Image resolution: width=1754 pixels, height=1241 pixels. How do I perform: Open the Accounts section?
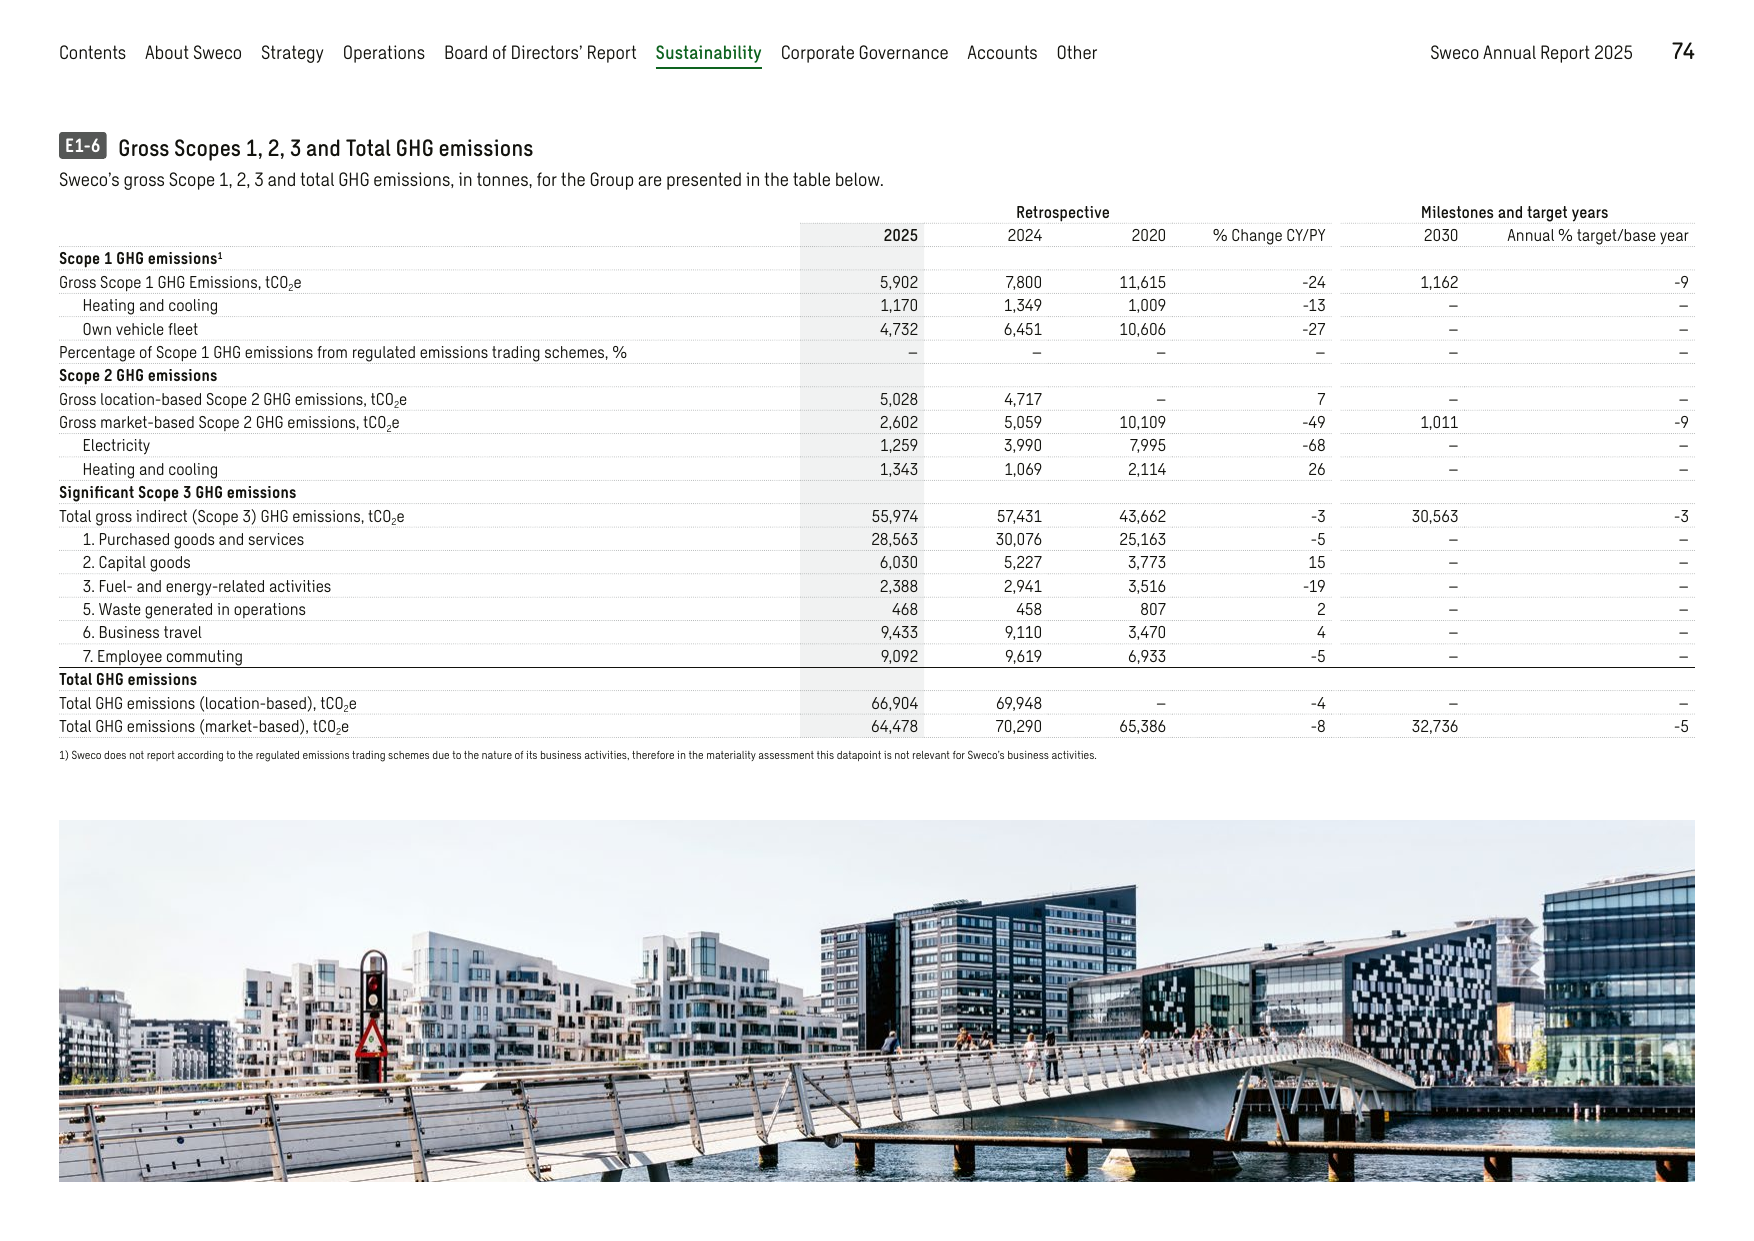(x=1002, y=53)
